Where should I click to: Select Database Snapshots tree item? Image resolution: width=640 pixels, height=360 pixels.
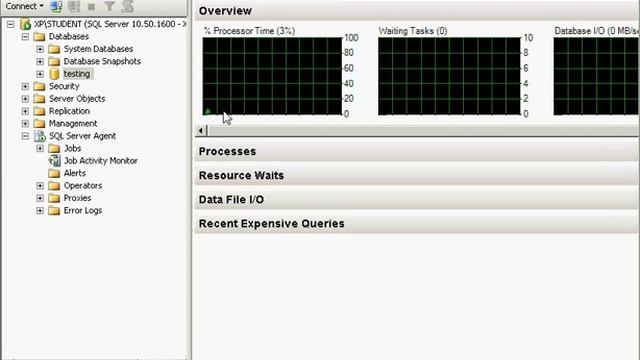tap(102, 61)
